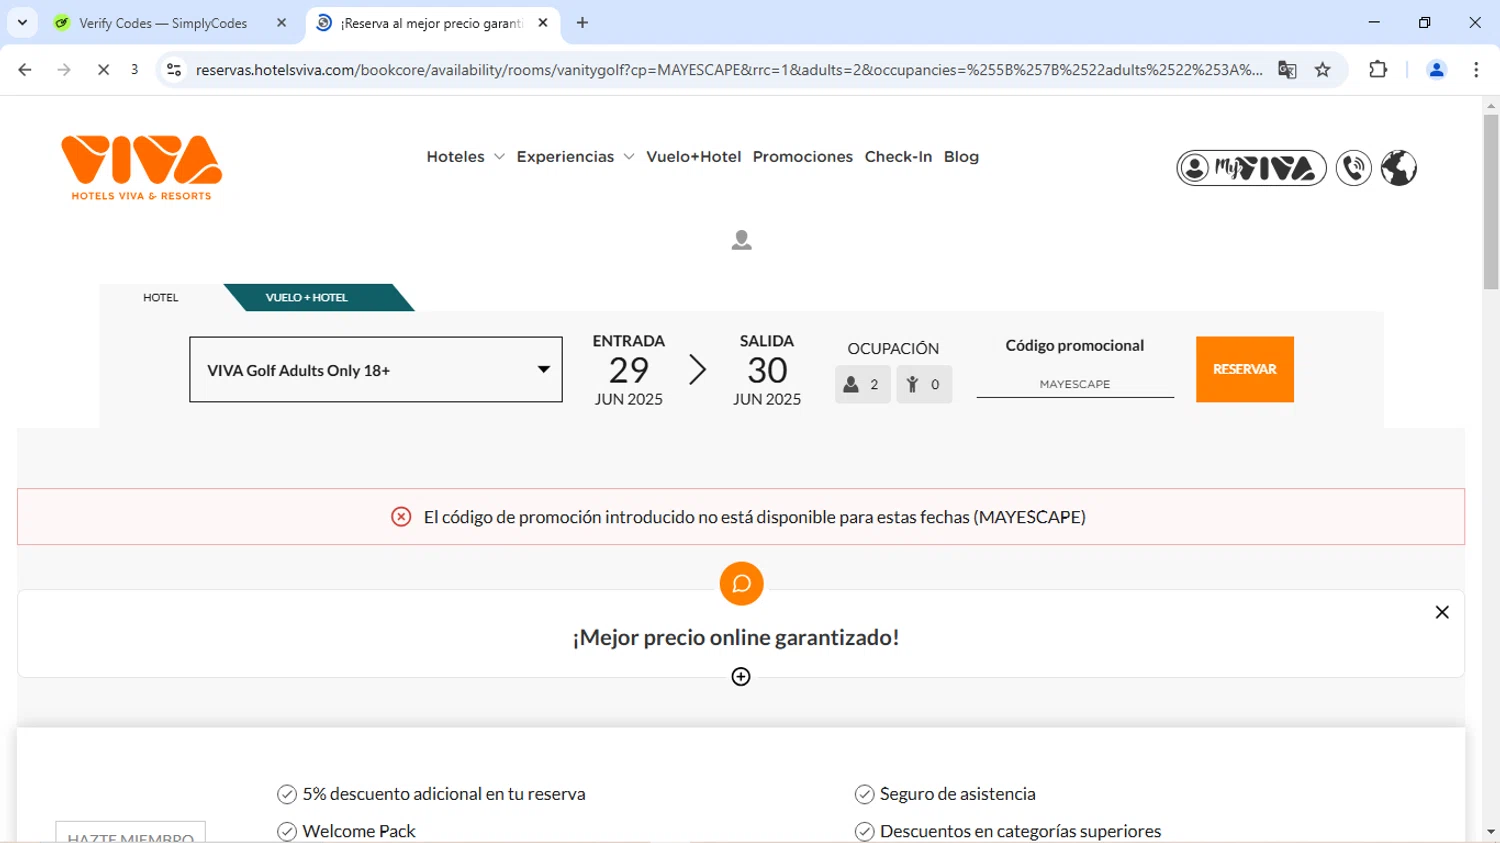The width and height of the screenshot is (1500, 843).
Task: Select the HOTEL booking tab
Action: [161, 297]
